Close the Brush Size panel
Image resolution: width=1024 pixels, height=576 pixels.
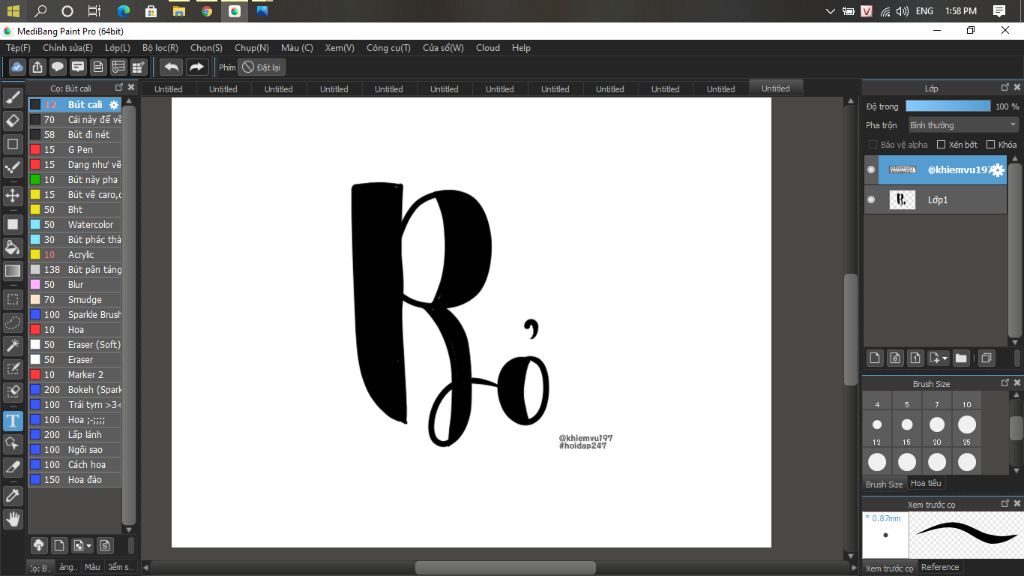click(1017, 383)
